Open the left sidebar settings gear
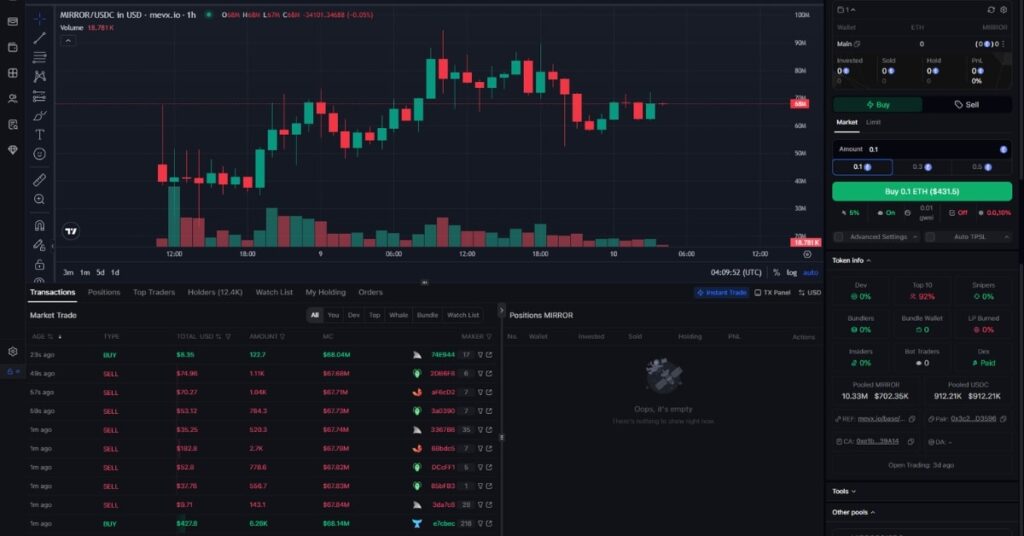The width and height of the screenshot is (1024, 536). point(12,351)
